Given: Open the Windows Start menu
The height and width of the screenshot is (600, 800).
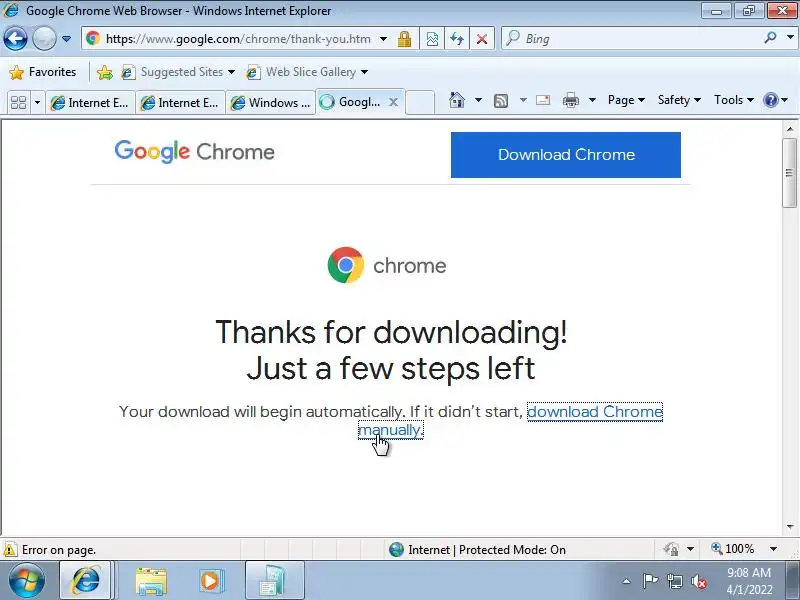Looking at the screenshot, I should (26, 581).
